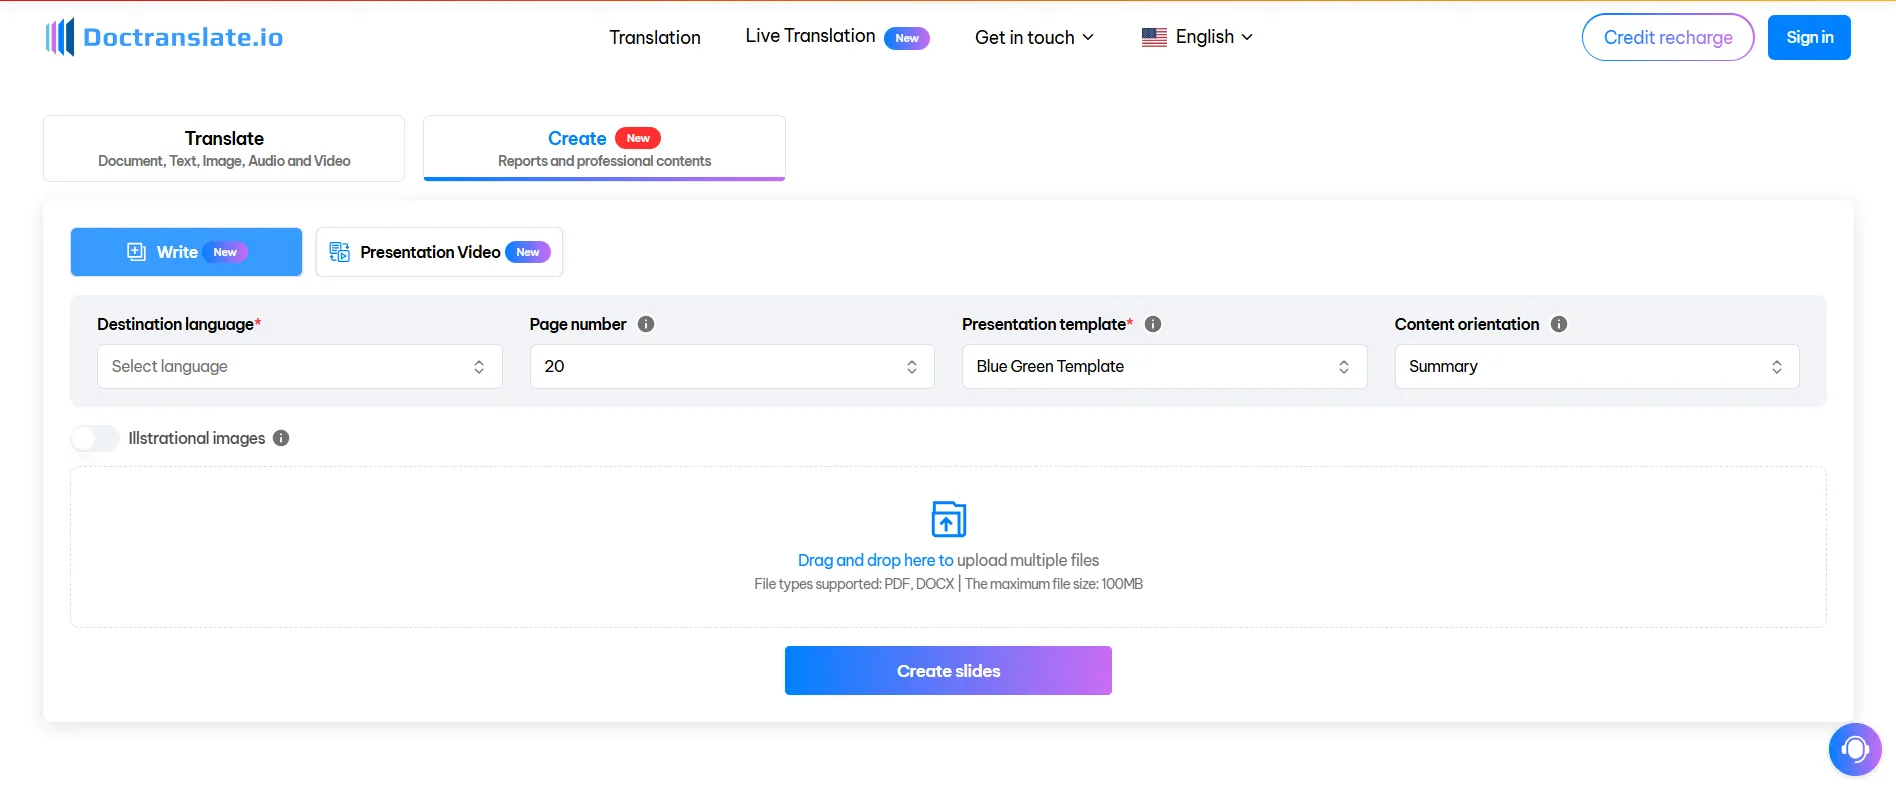Select the Write sub-tab
The height and width of the screenshot is (794, 1896).
[x=186, y=252]
